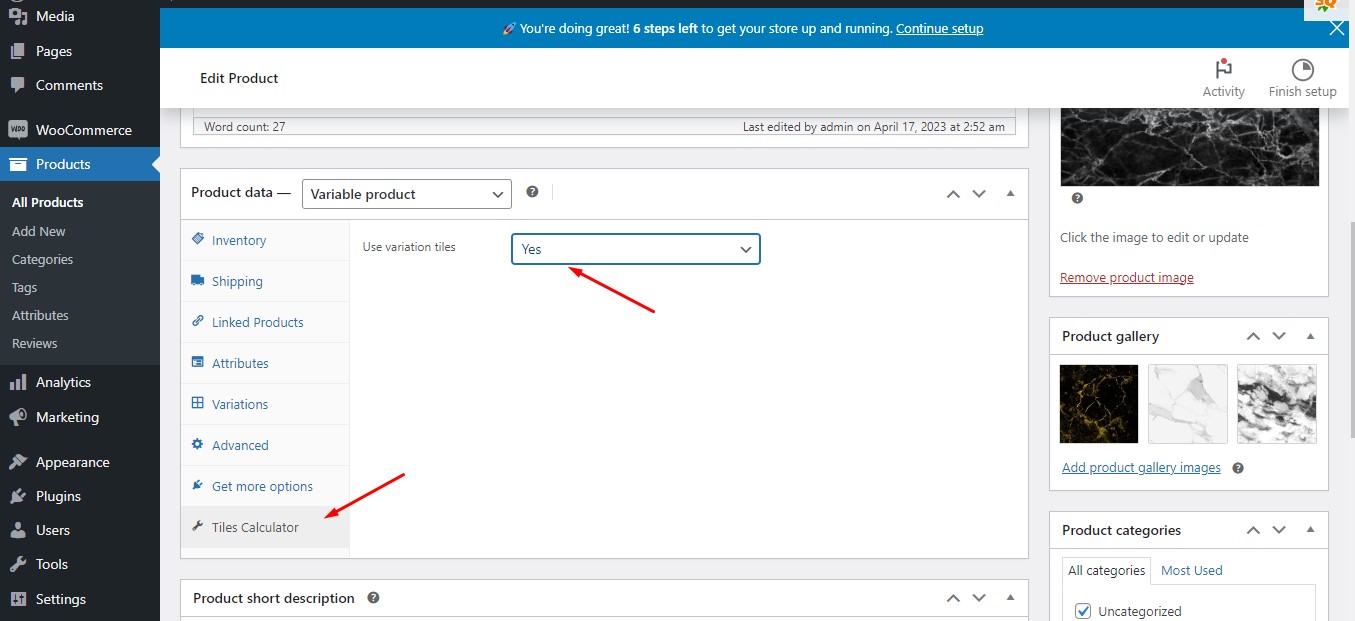Screen dimensions: 1355x621
Task: Click the Activity flag icon
Action: 1223,69
